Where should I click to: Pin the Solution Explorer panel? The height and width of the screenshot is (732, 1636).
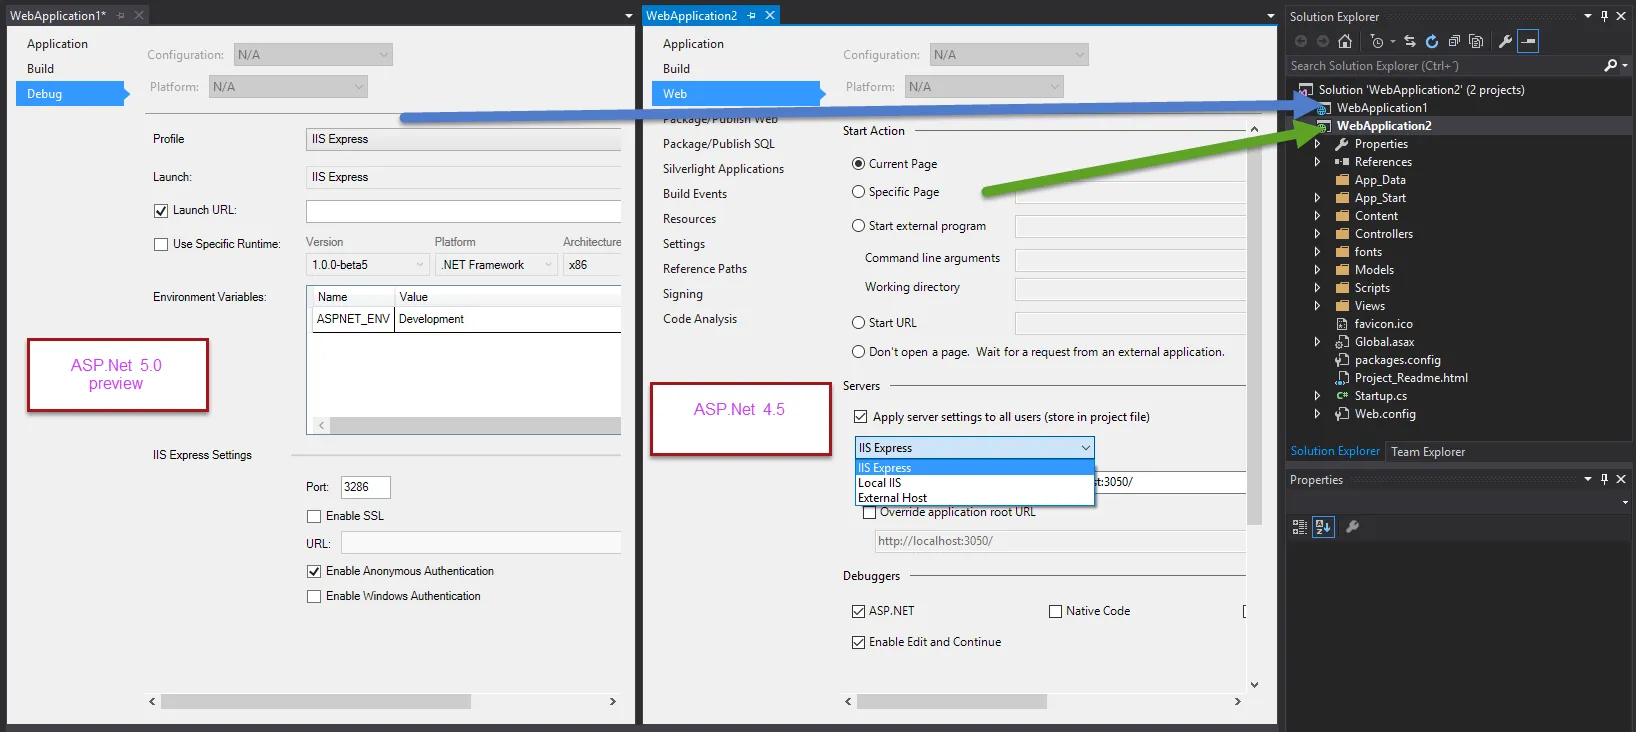[x=1605, y=16]
